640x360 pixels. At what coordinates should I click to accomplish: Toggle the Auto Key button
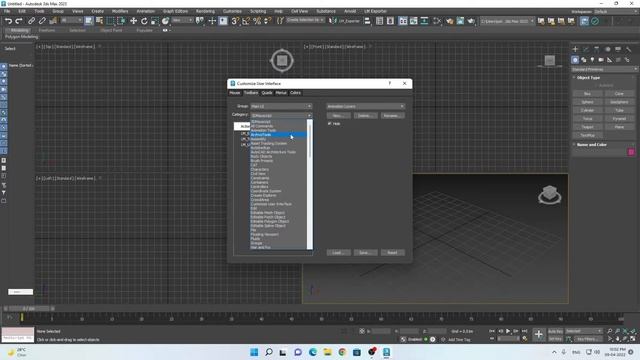pos(555,331)
